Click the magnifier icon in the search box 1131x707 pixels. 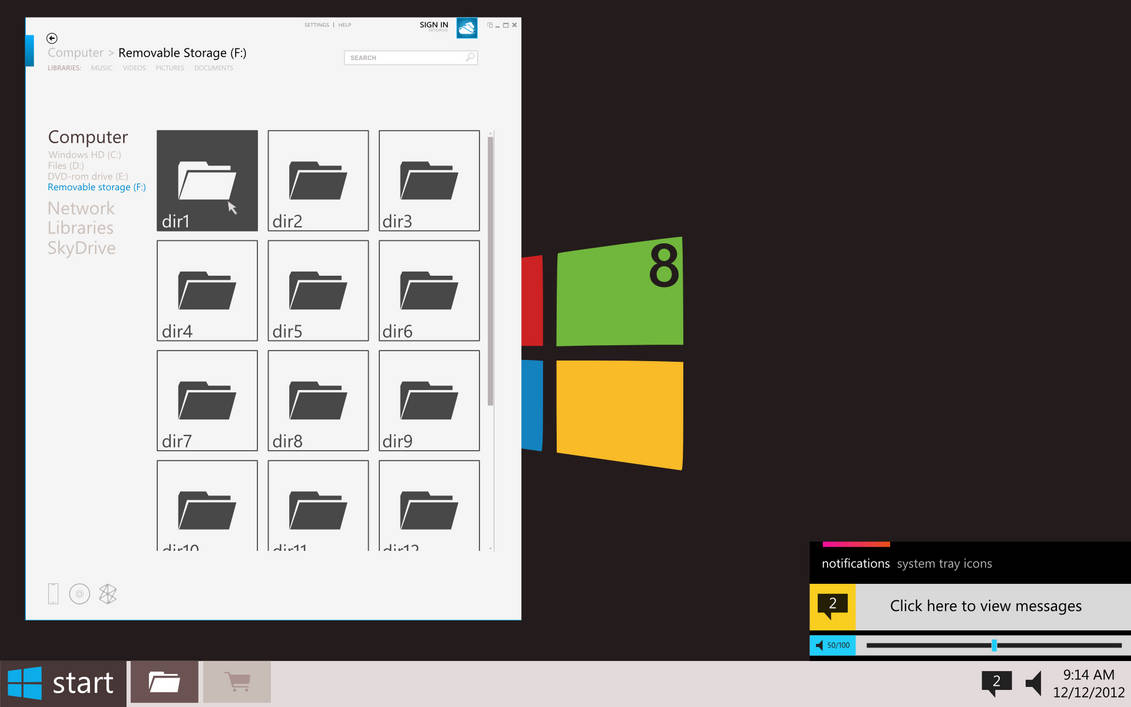tap(470, 57)
